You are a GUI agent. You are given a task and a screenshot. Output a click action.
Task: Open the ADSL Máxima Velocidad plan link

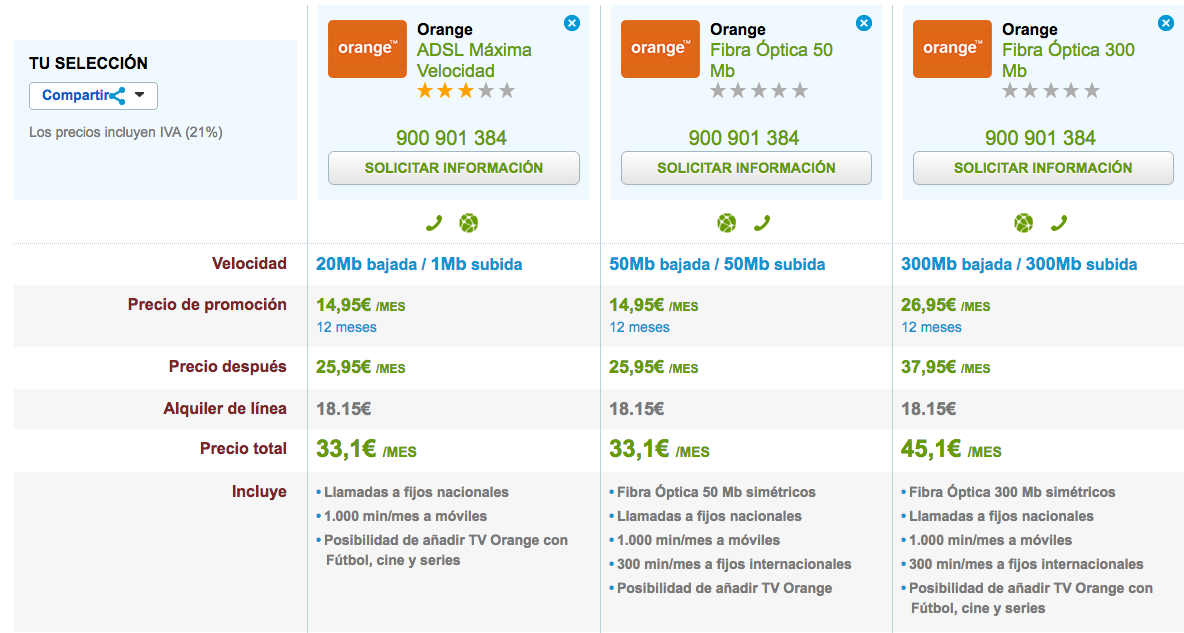click(x=474, y=60)
